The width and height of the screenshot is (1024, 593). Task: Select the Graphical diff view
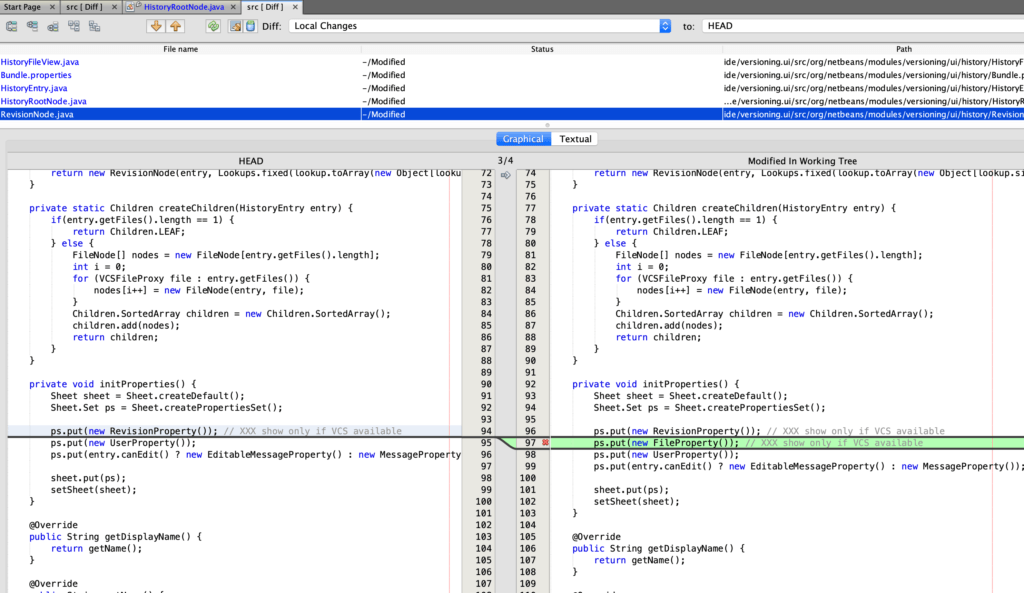click(523, 139)
